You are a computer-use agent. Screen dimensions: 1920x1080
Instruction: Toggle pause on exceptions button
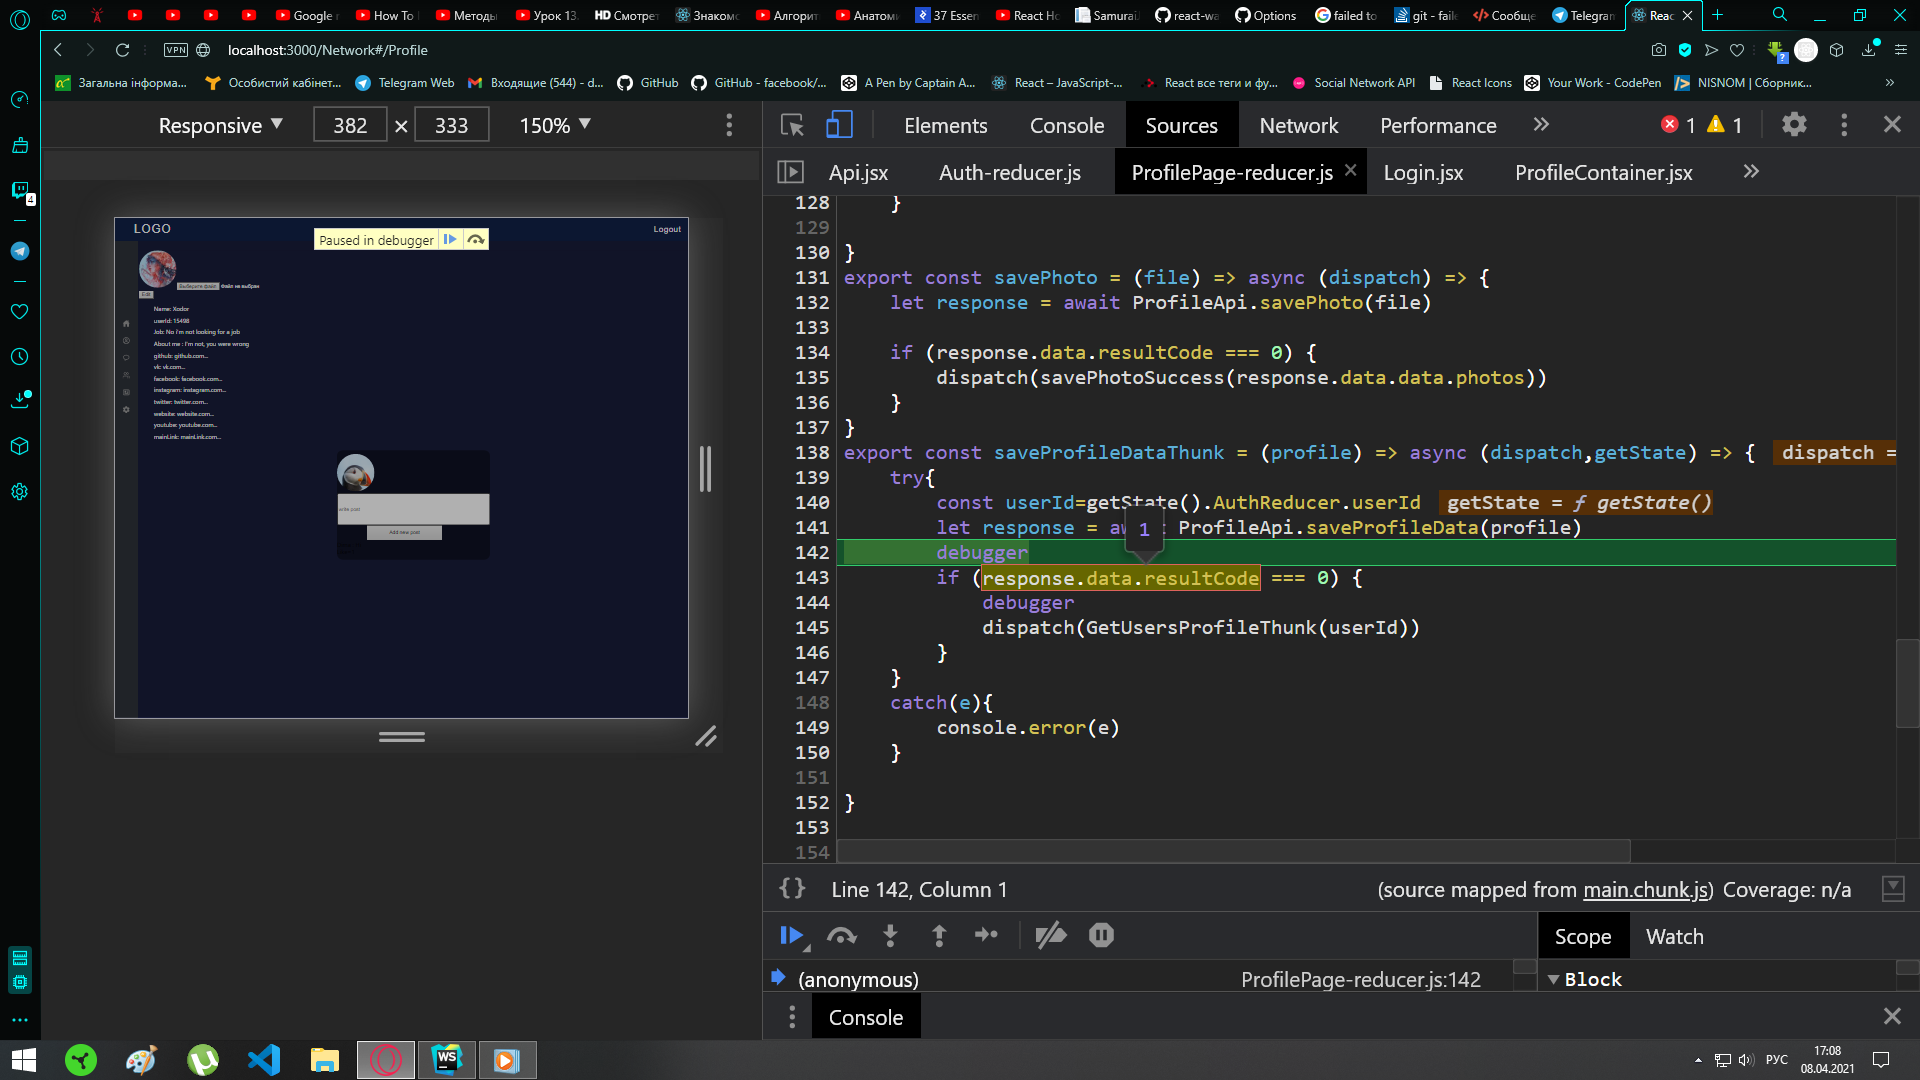tap(1101, 935)
